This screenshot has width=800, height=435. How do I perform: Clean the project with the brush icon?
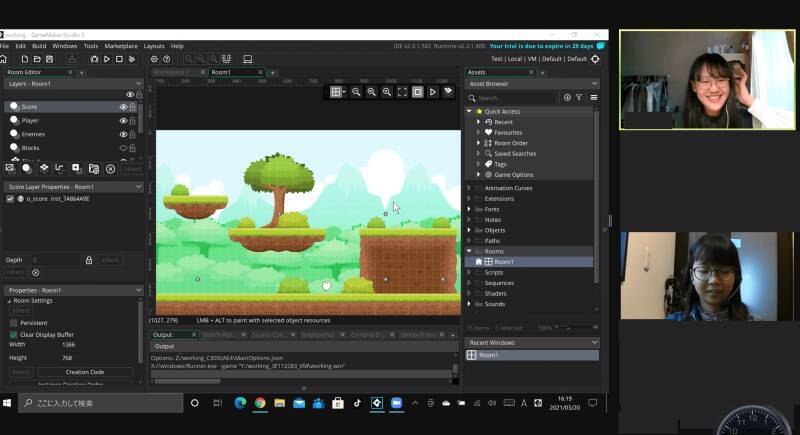pyautogui.click(x=132, y=59)
